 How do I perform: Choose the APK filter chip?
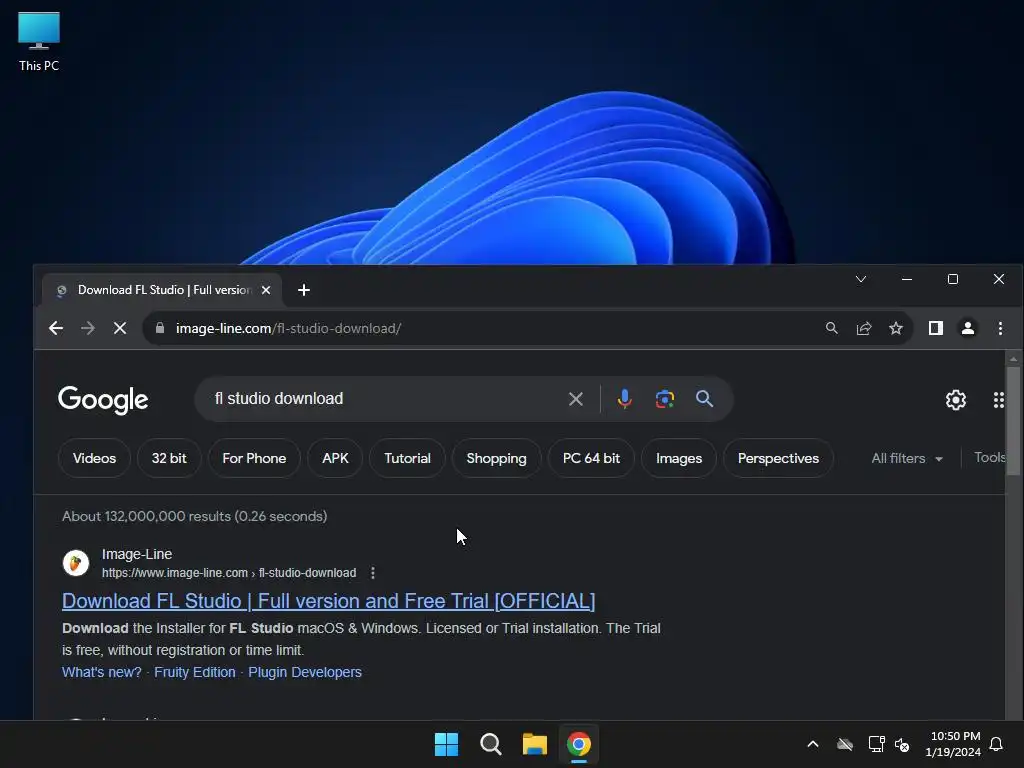pyautogui.click(x=335, y=458)
